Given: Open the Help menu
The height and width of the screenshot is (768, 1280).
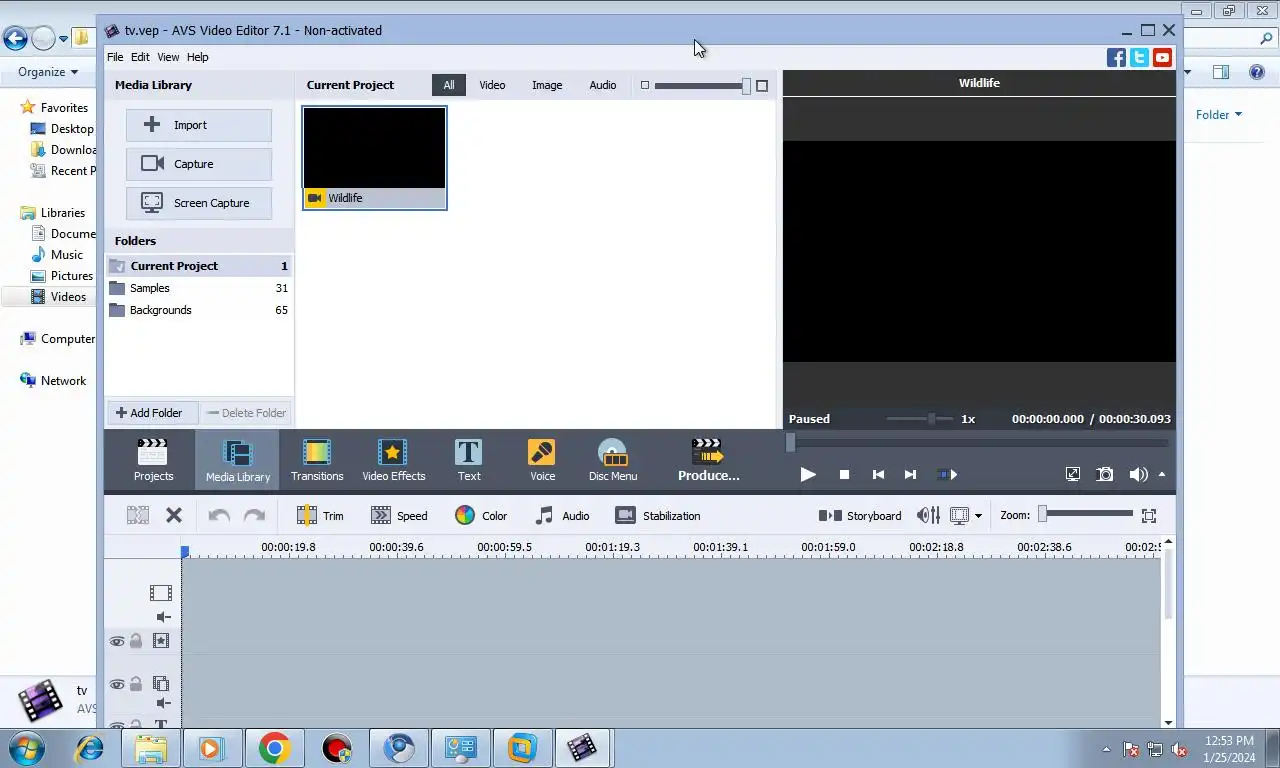Looking at the screenshot, I should 198,57.
